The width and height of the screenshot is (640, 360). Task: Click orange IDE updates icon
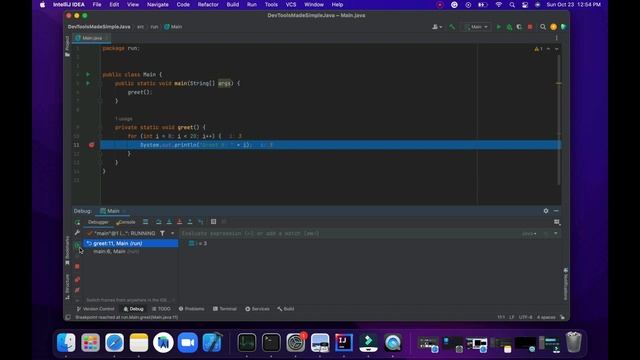pyautogui.click(x=553, y=27)
